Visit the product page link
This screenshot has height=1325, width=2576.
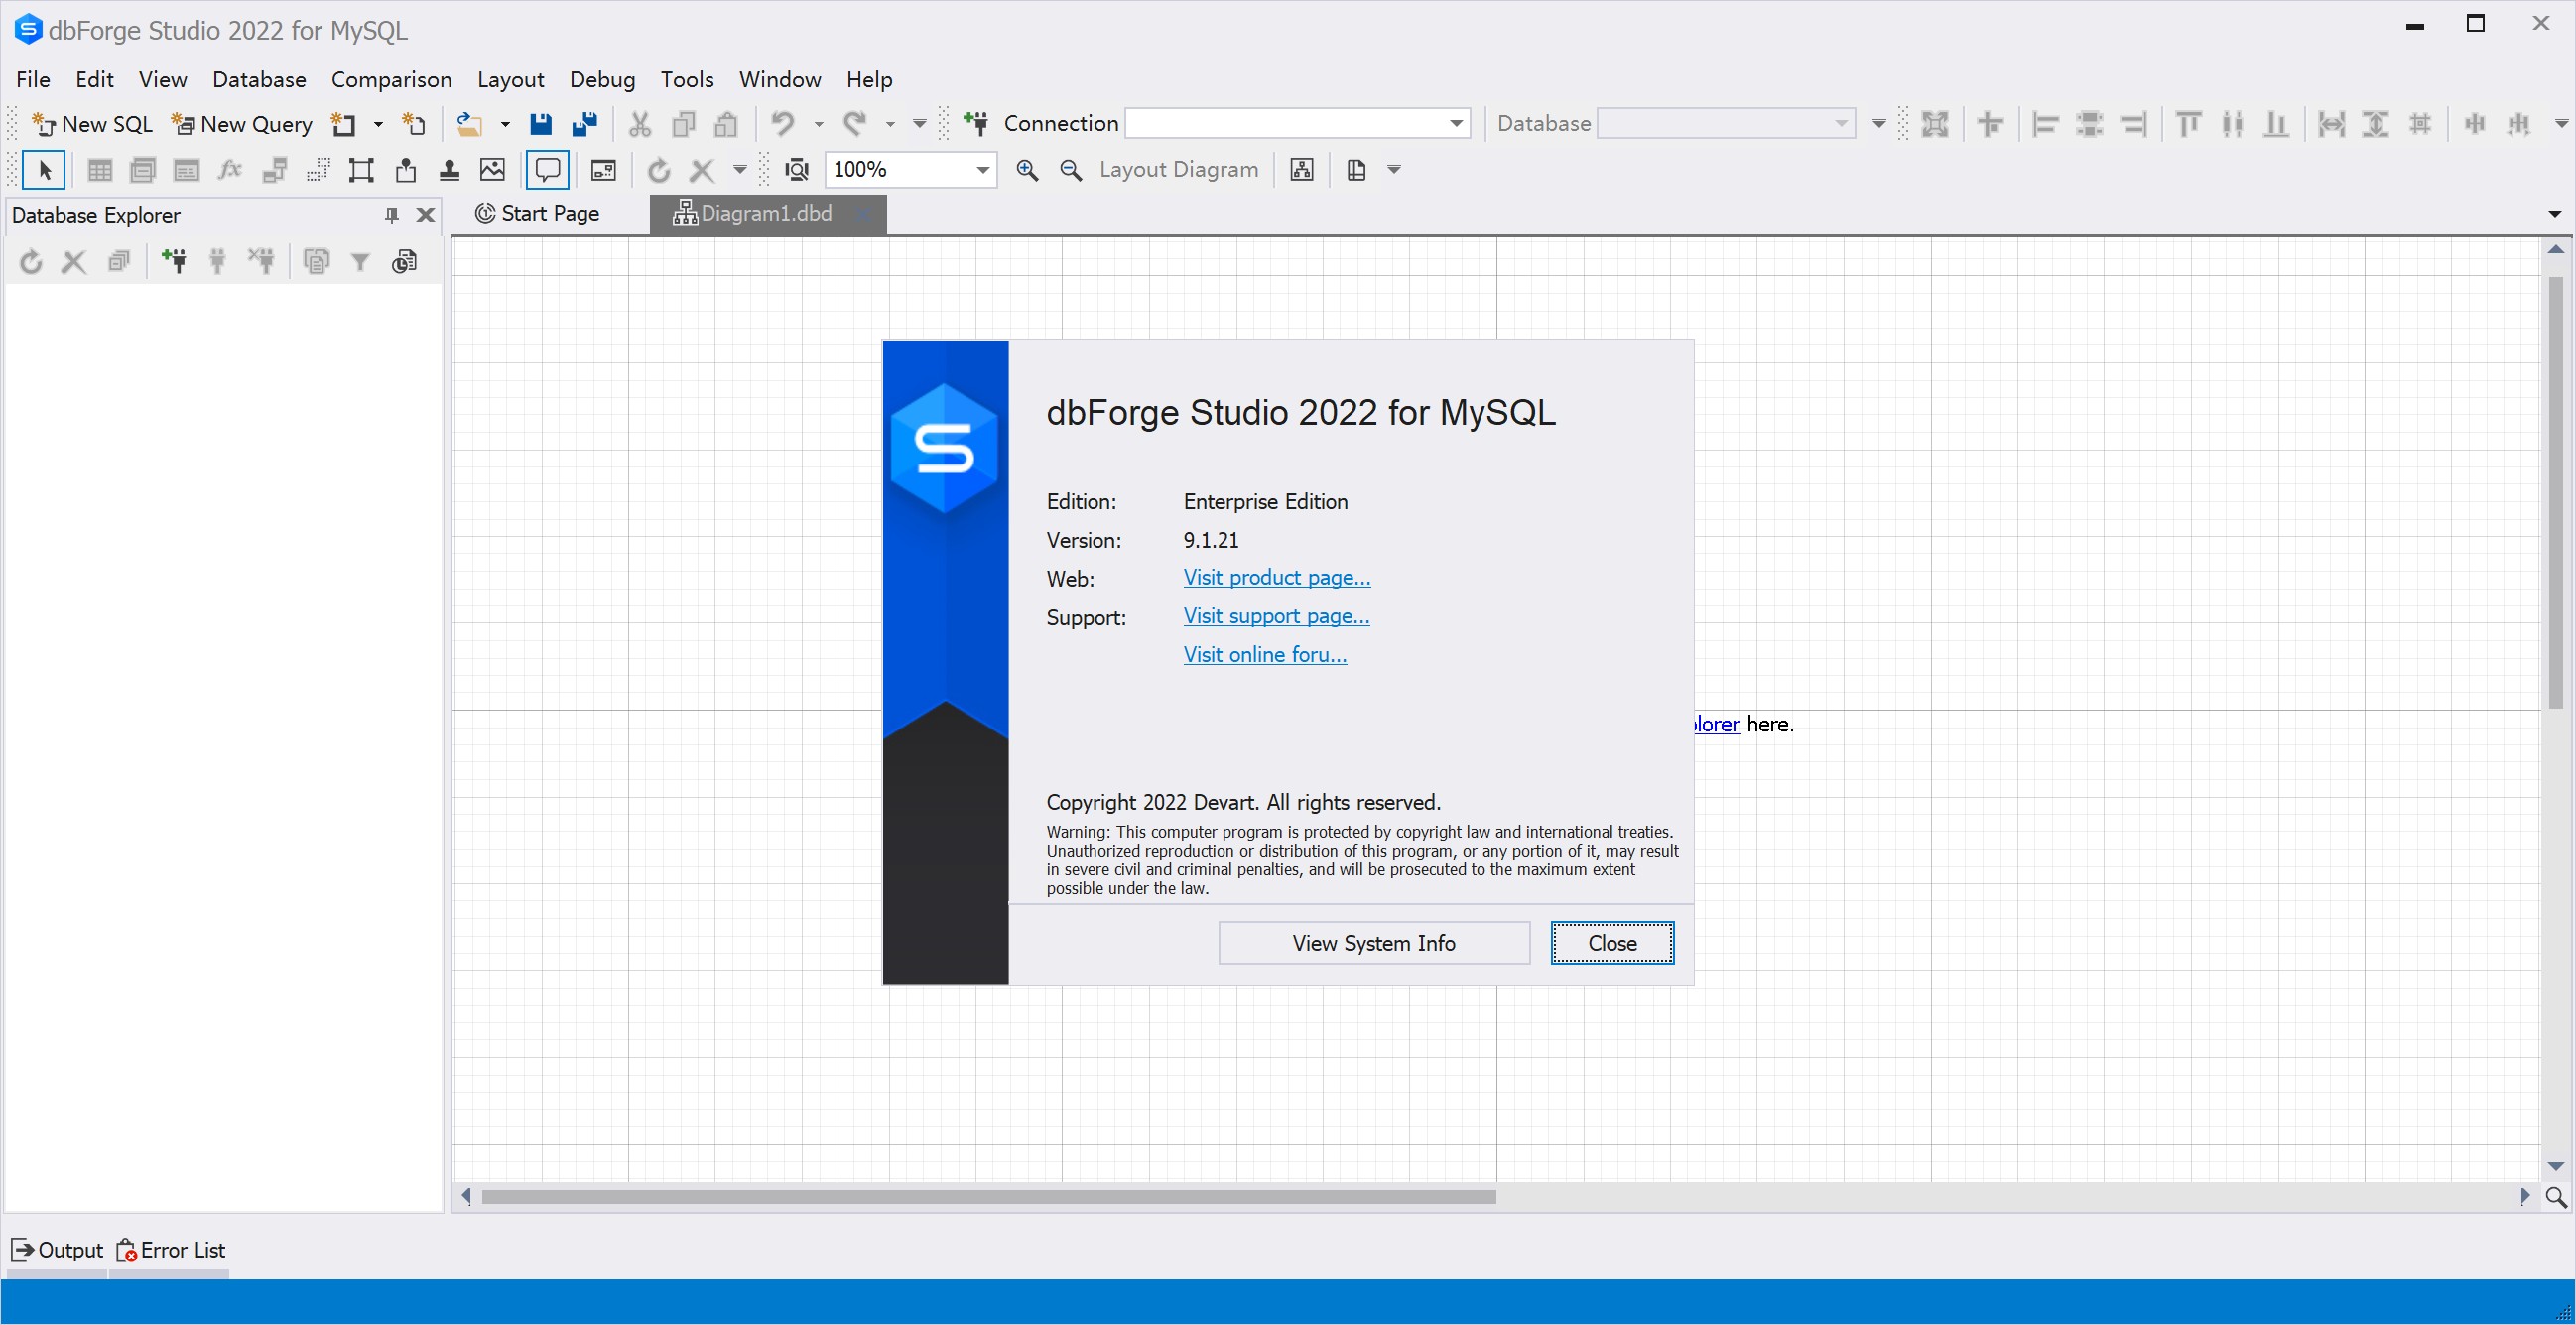coord(1275,577)
